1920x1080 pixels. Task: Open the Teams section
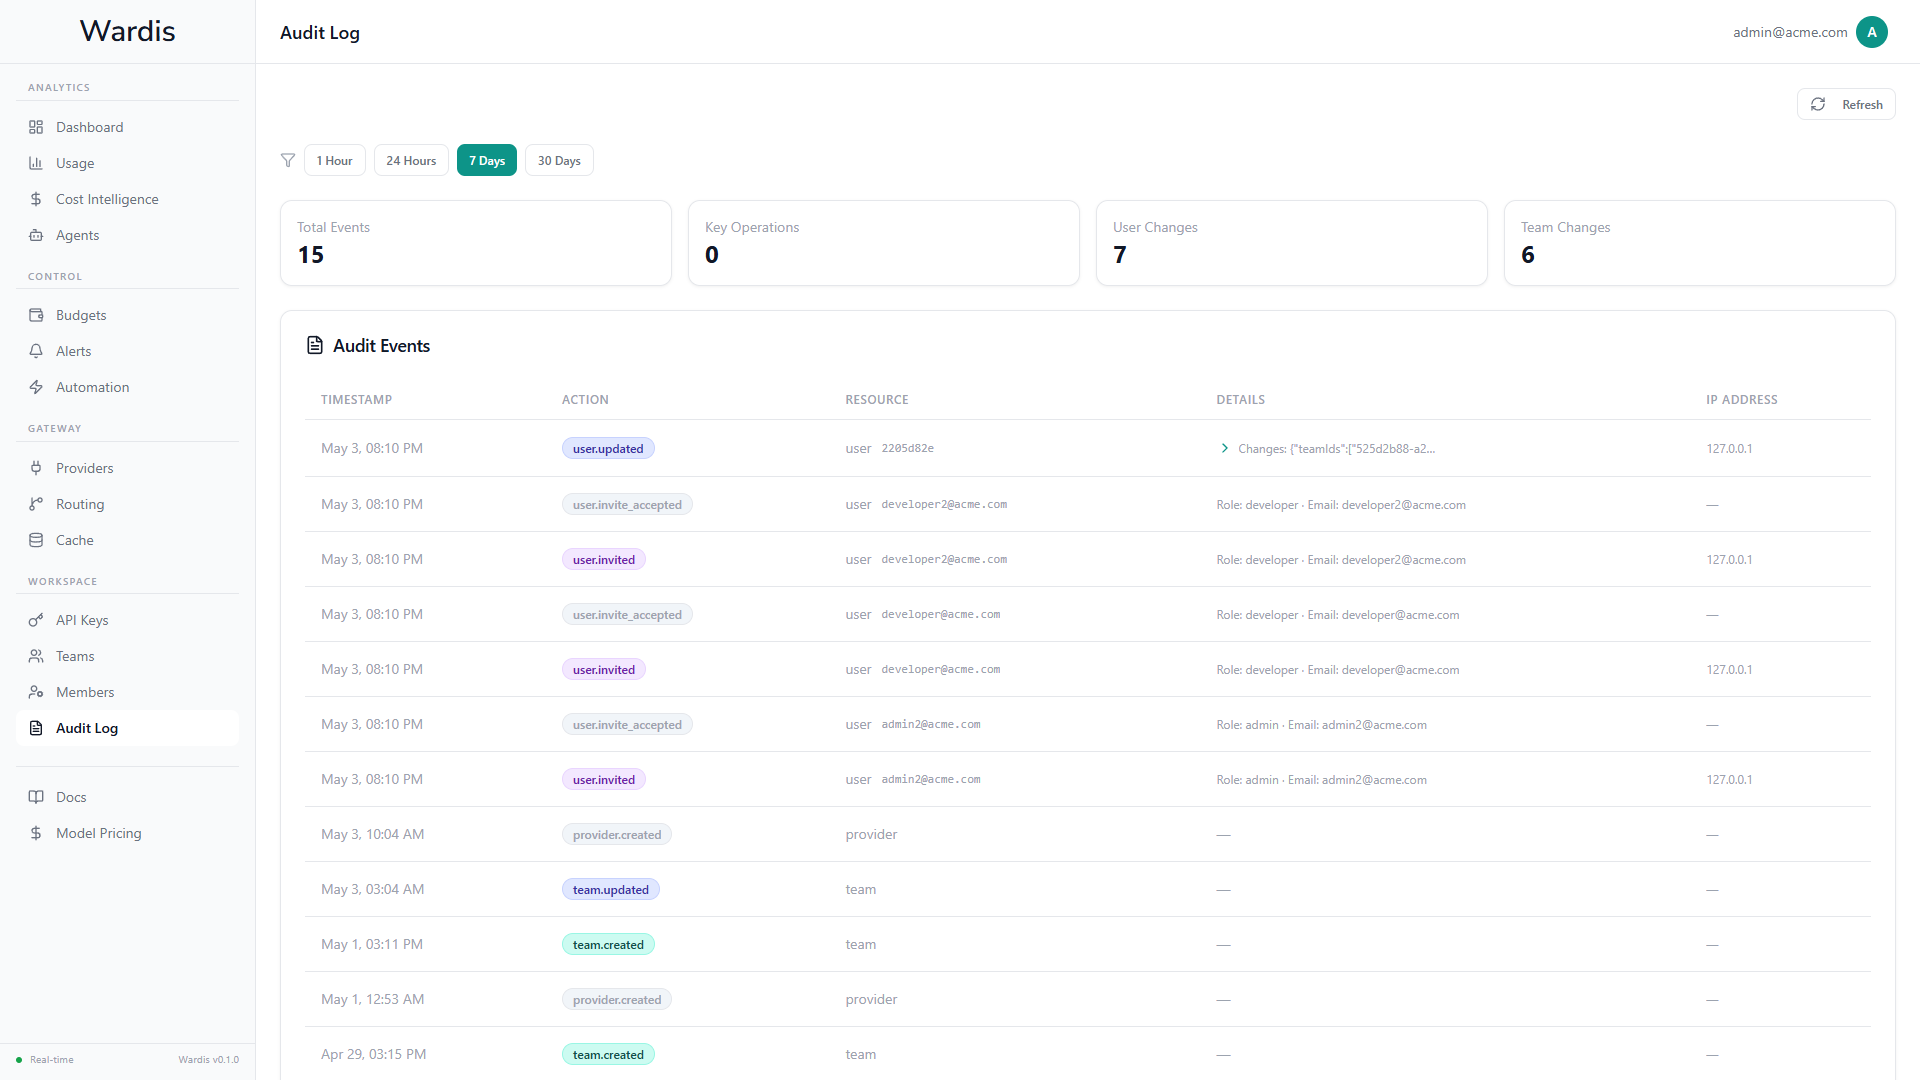(x=127, y=656)
